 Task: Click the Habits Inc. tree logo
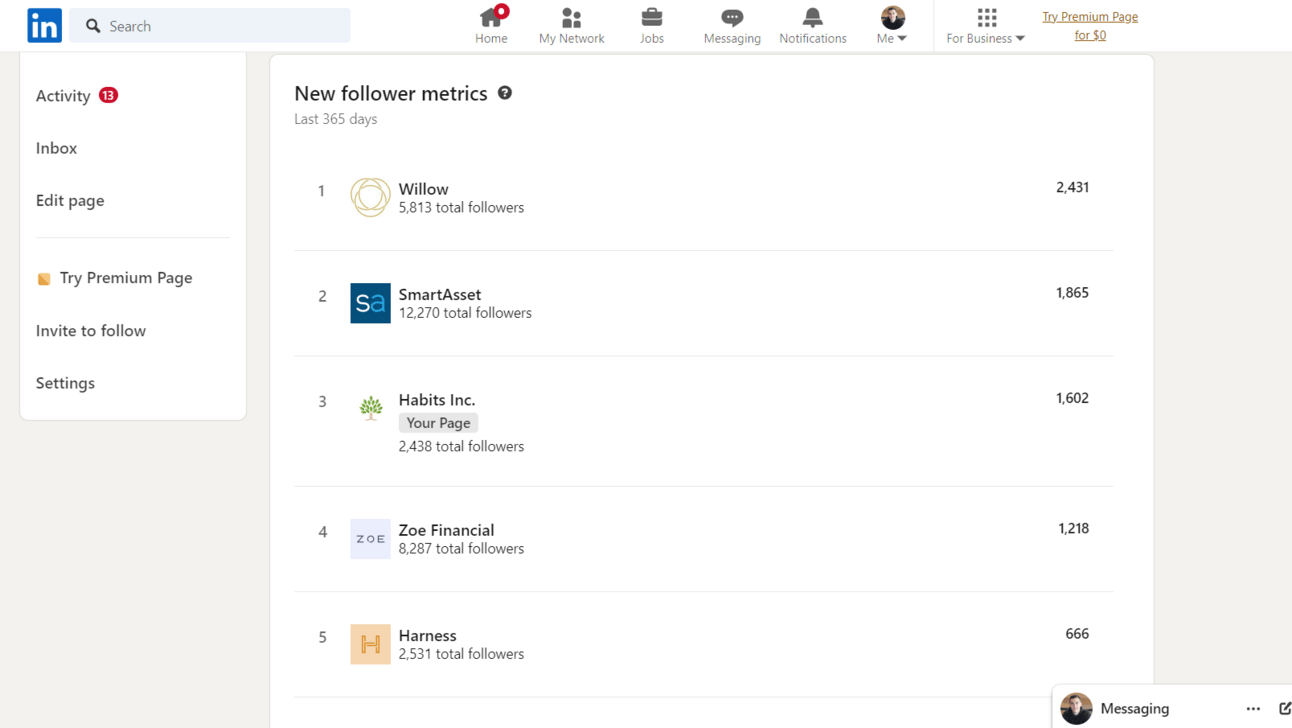click(x=370, y=408)
